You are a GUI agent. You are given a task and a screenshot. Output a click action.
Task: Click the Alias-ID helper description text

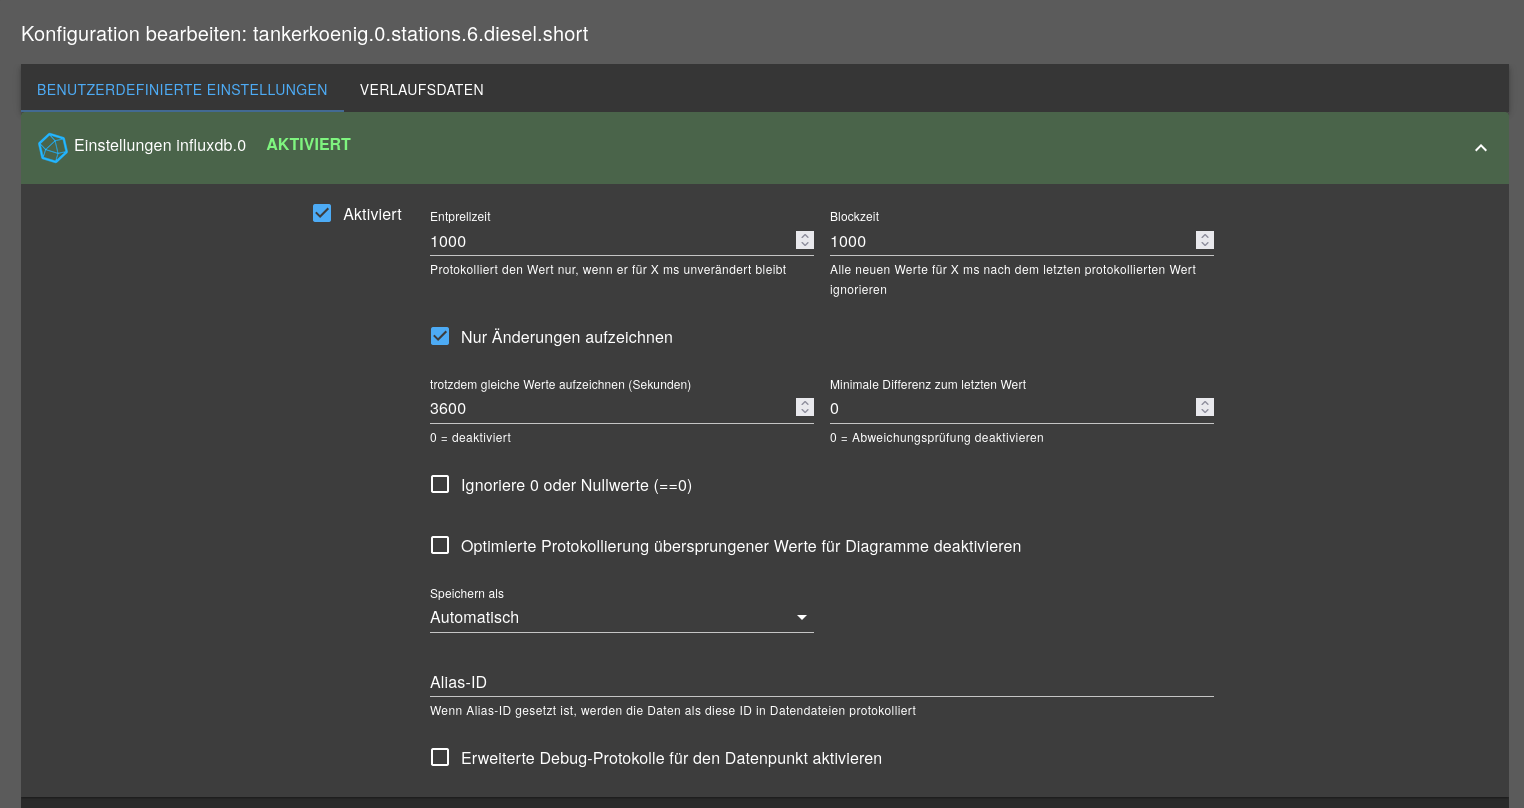point(673,711)
